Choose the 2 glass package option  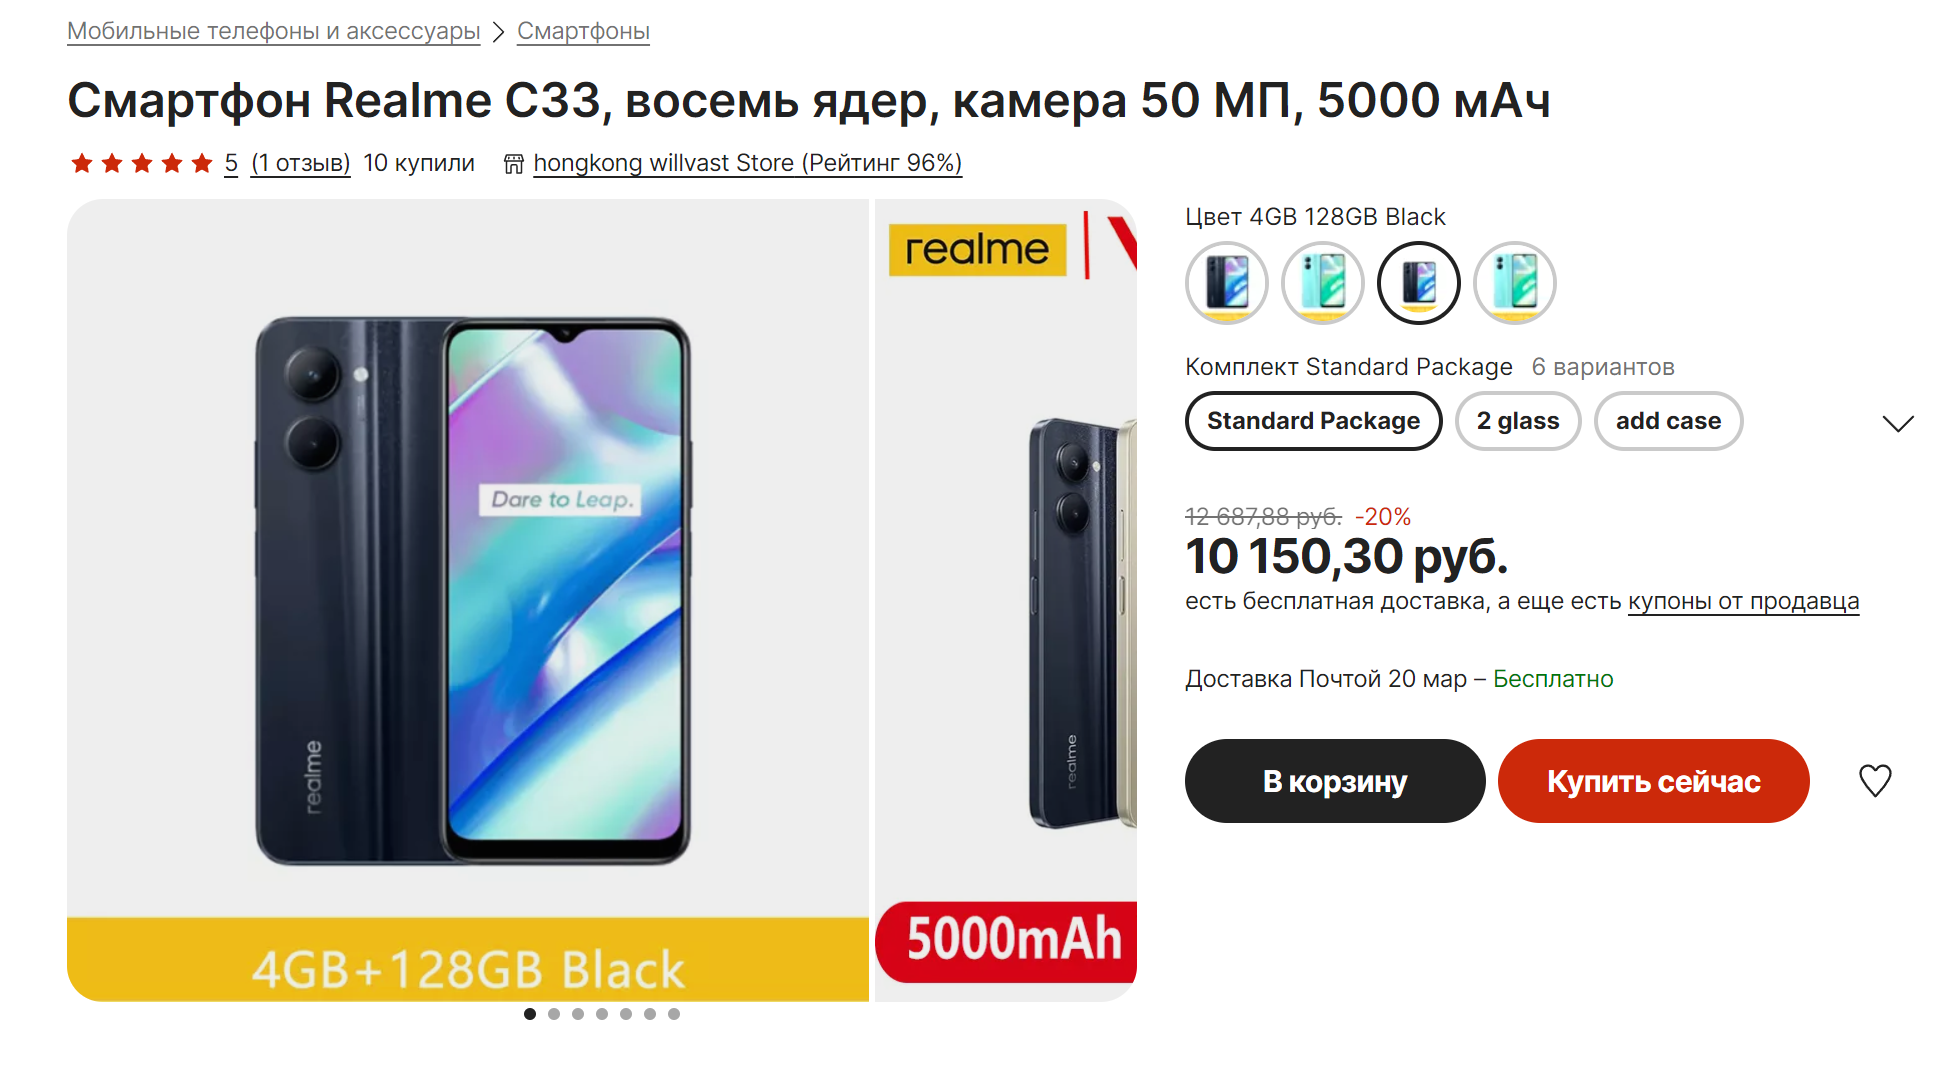point(1518,421)
